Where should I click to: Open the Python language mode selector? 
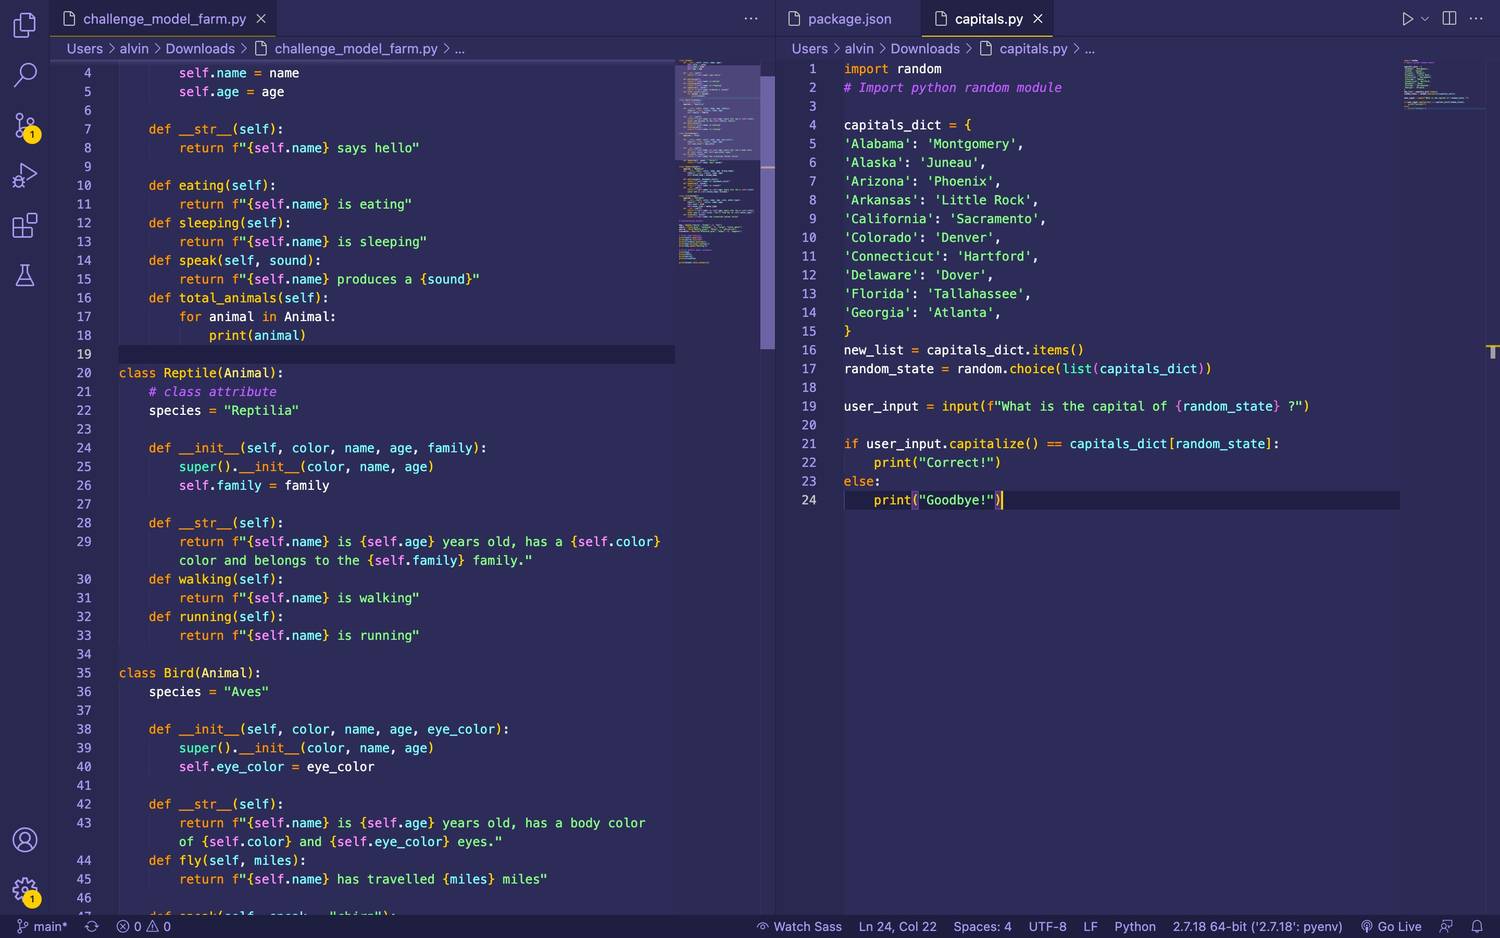tap(1134, 926)
